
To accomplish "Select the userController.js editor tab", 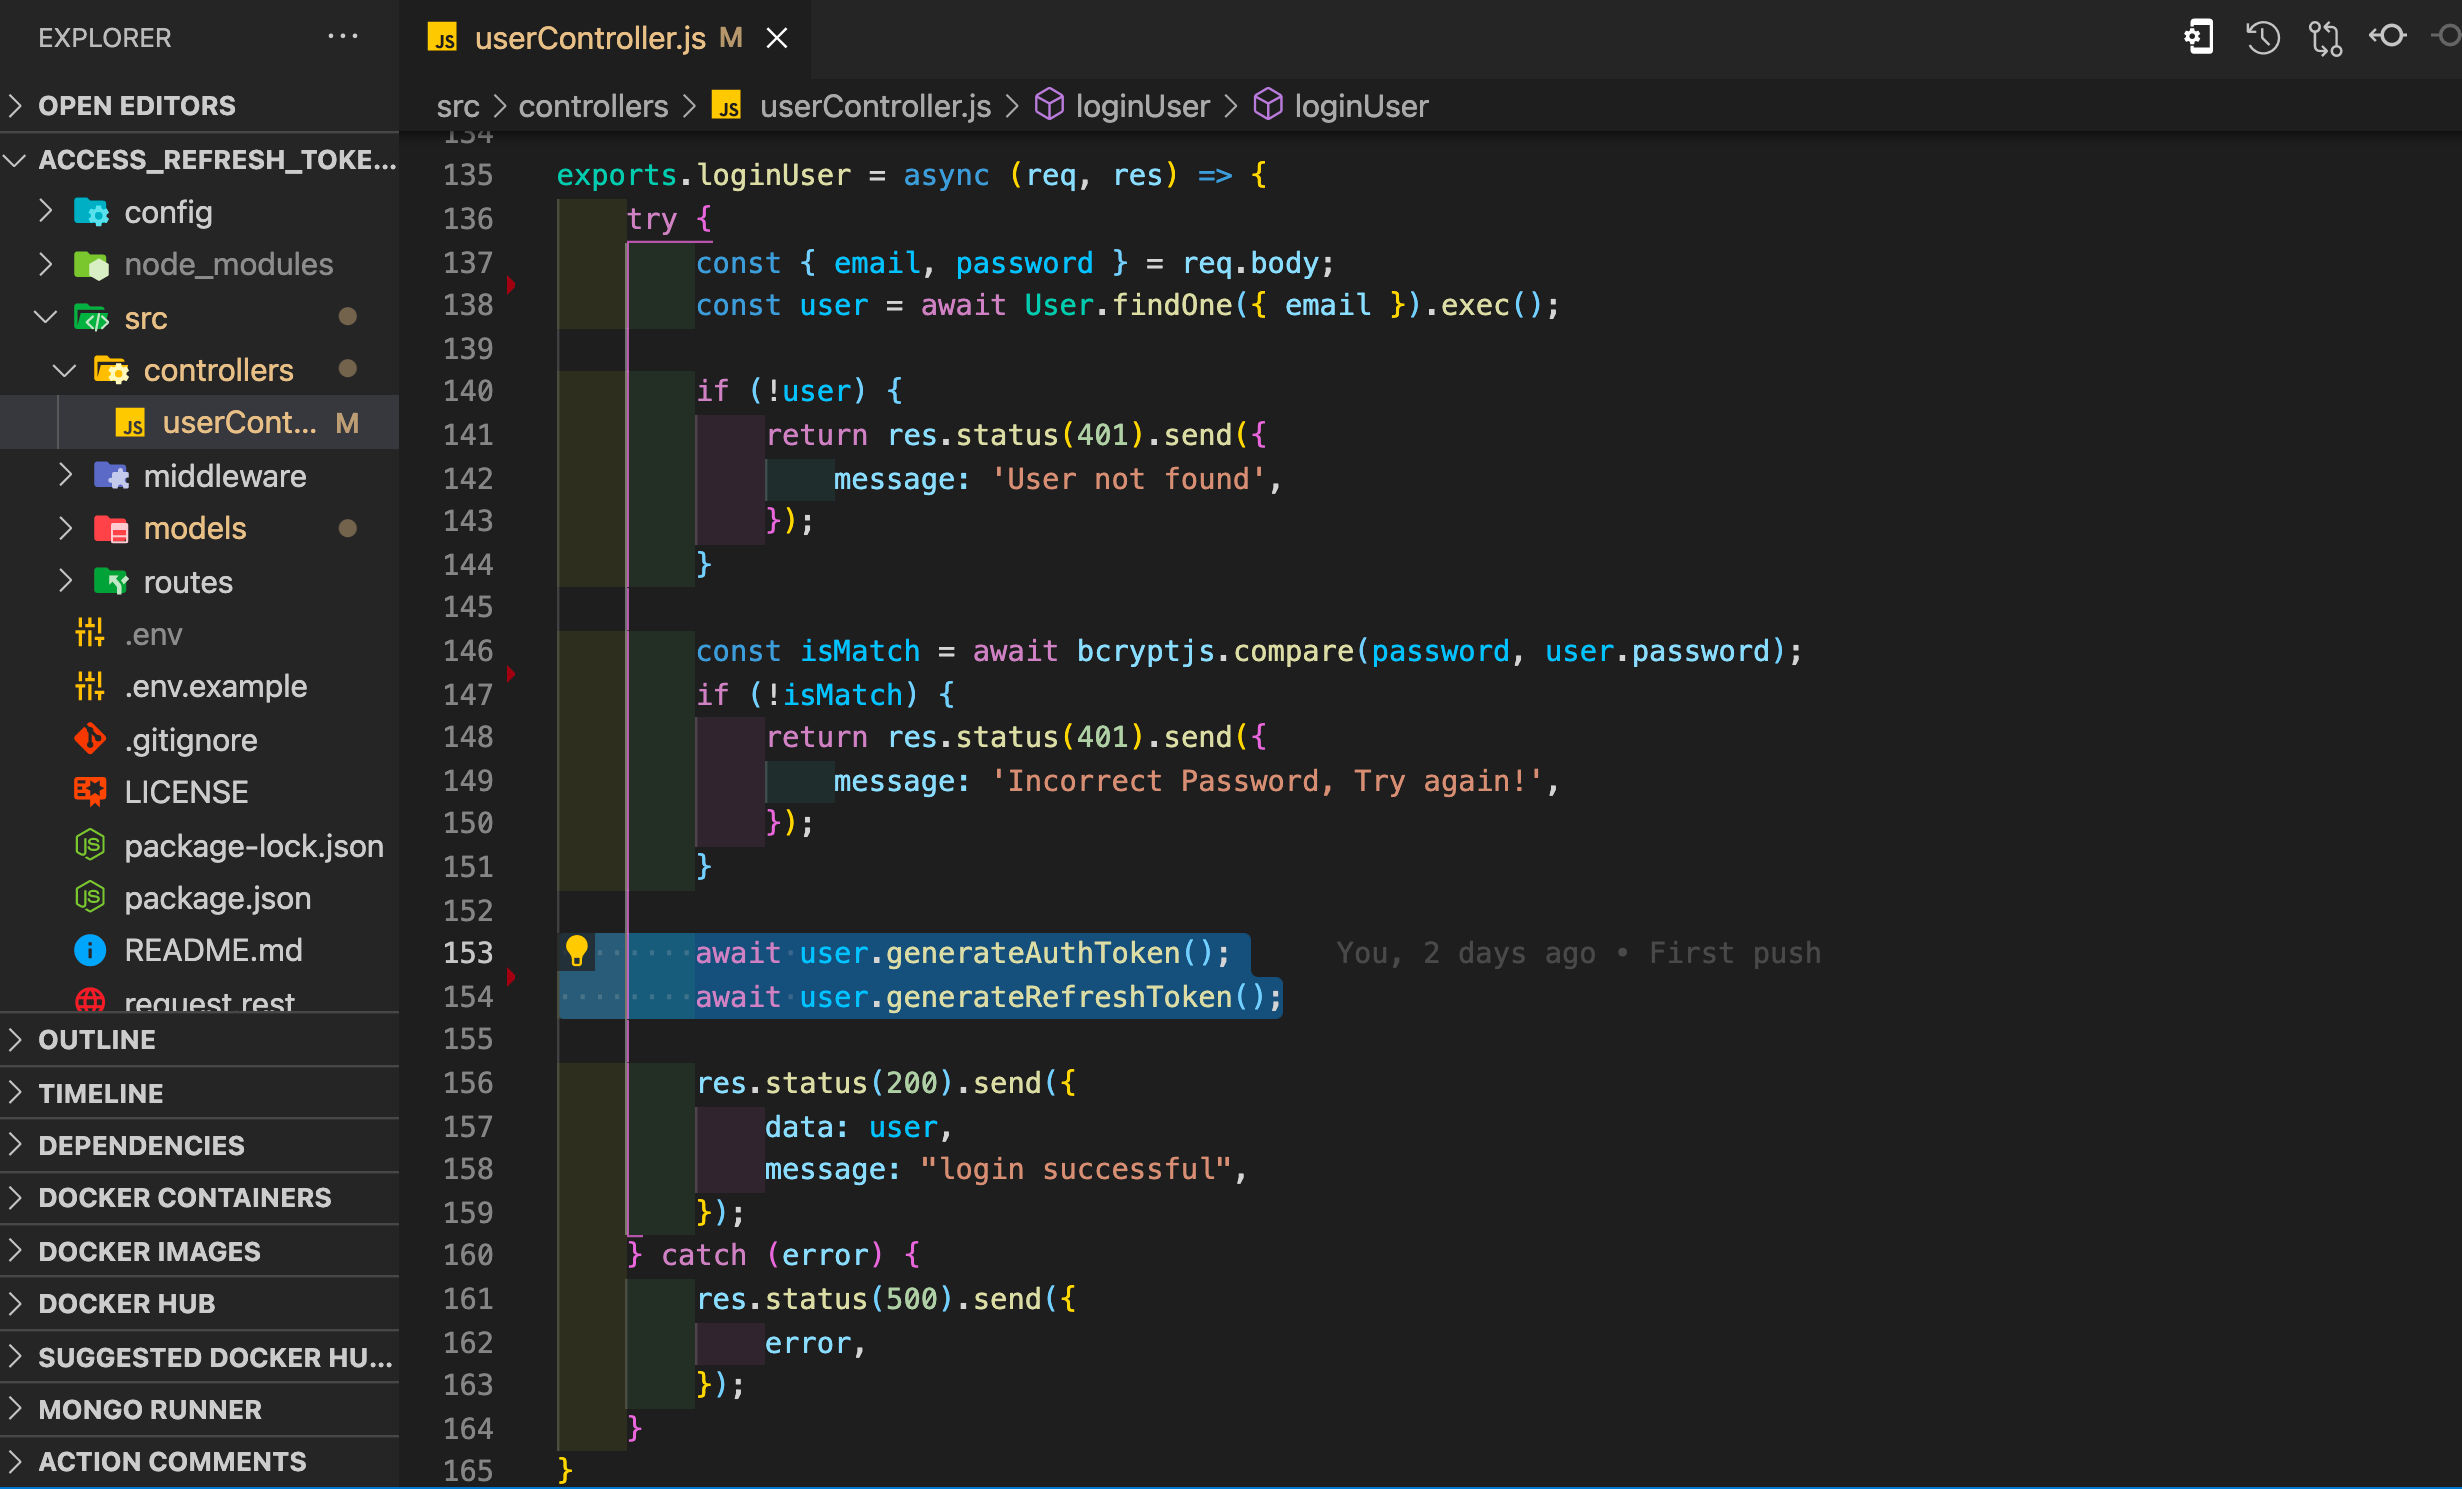I will click(x=590, y=38).
